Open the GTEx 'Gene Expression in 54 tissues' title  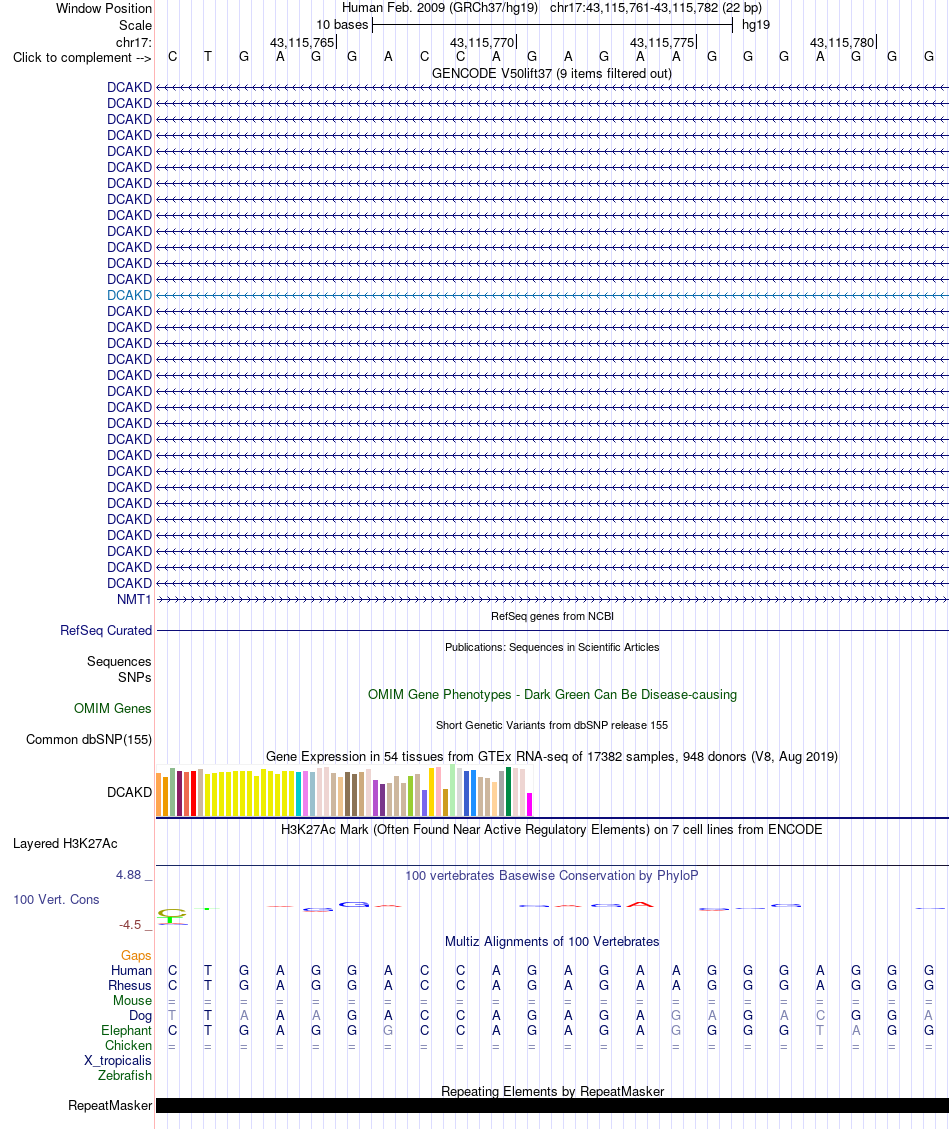pyautogui.click(x=552, y=757)
